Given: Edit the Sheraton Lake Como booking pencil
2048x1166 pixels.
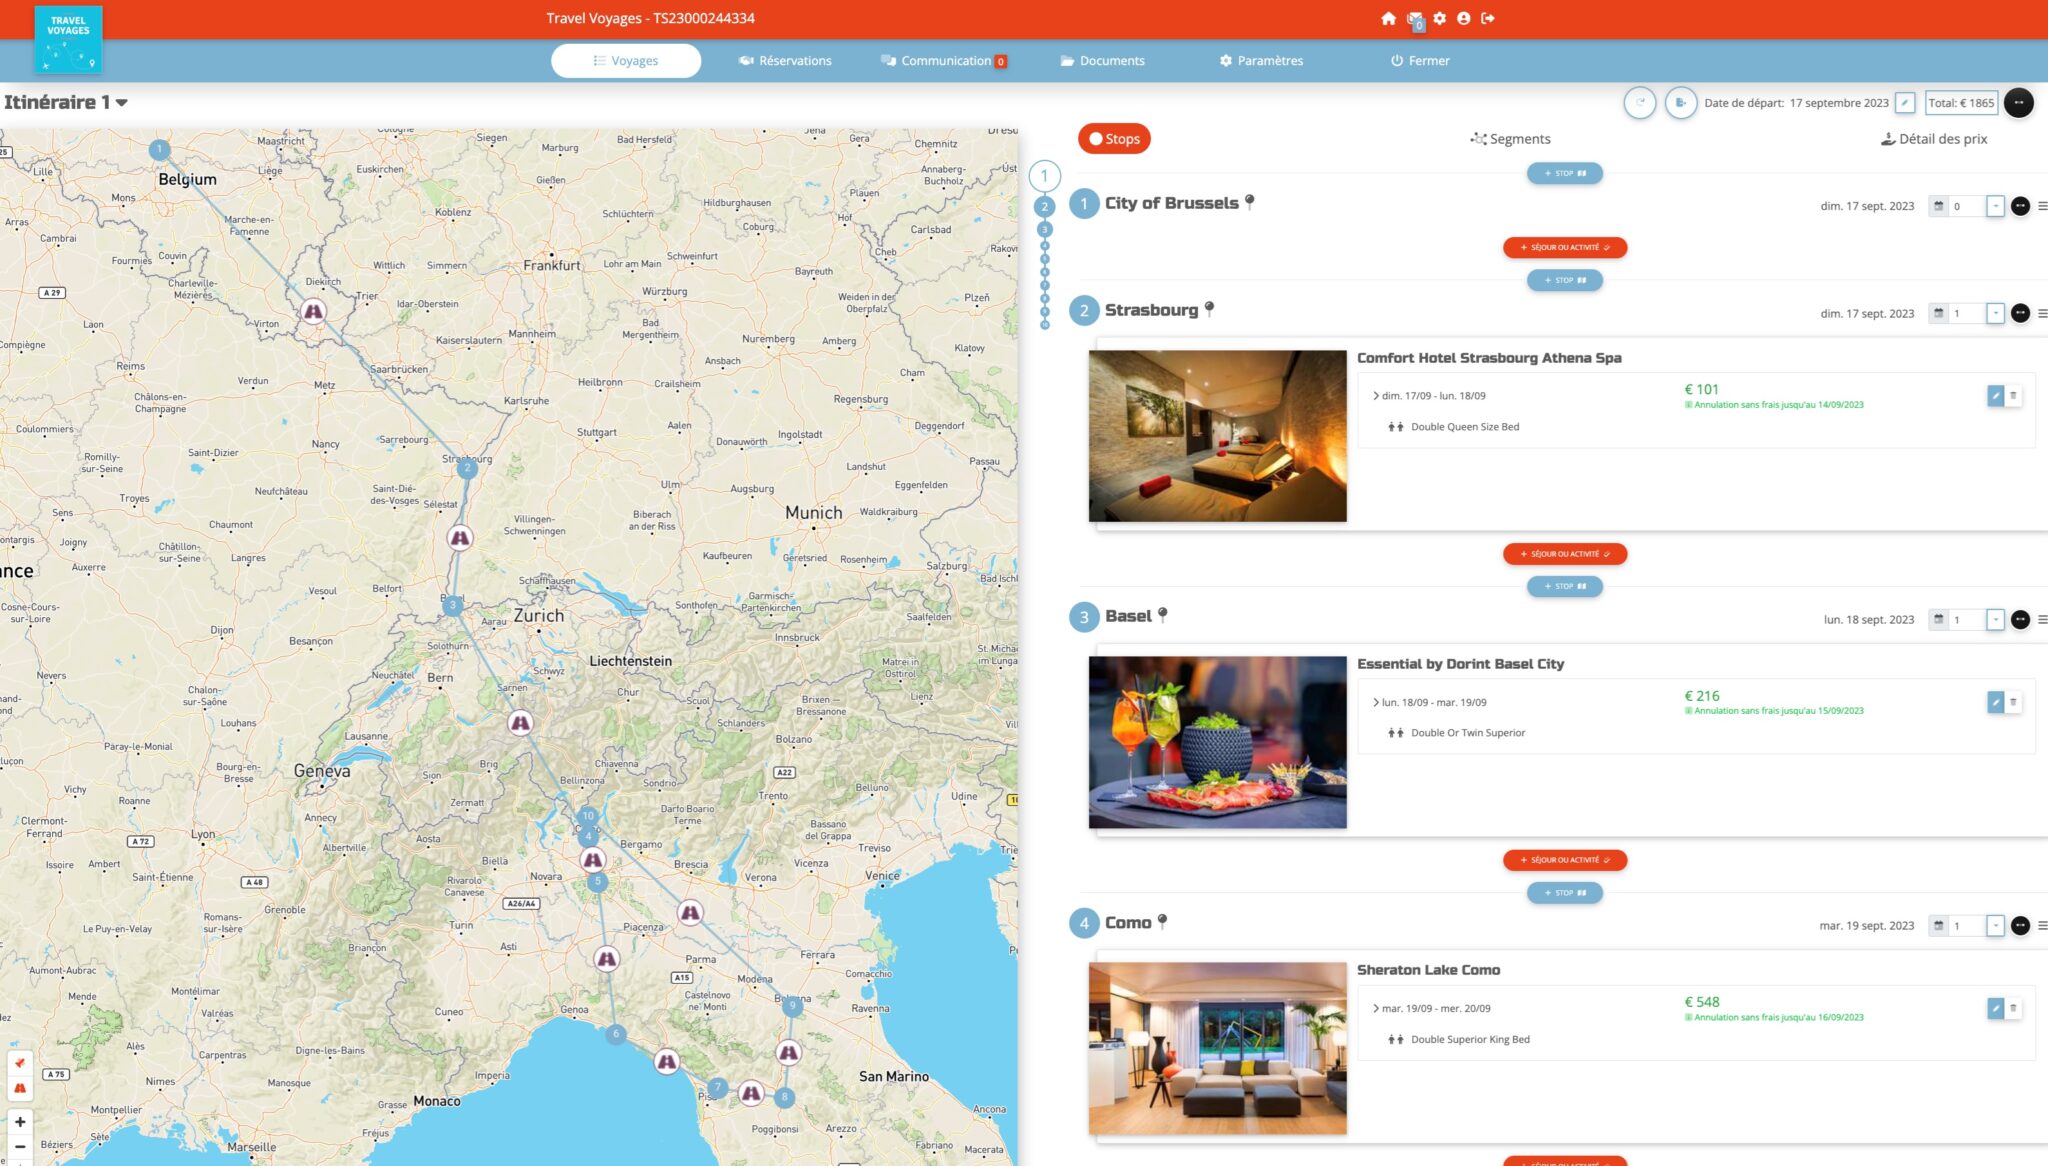Looking at the screenshot, I should coord(1995,1008).
